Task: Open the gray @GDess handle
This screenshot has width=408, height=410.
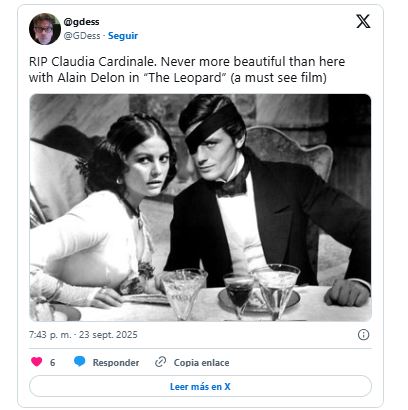Action: [x=82, y=36]
